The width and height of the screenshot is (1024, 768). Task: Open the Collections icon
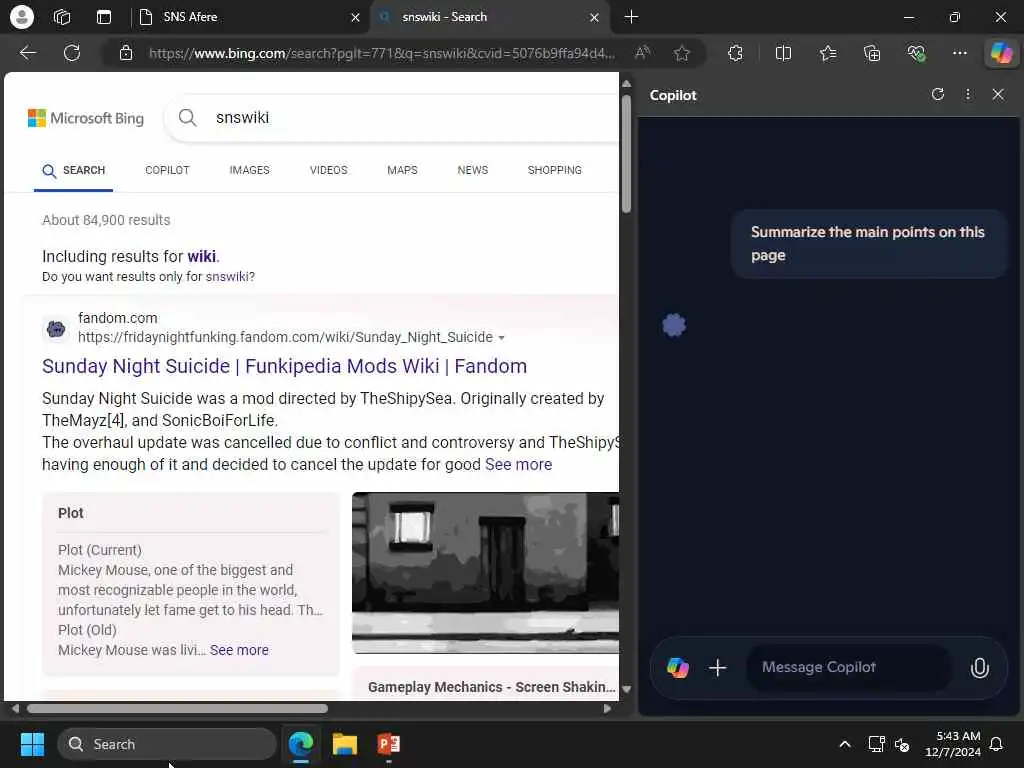click(872, 53)
